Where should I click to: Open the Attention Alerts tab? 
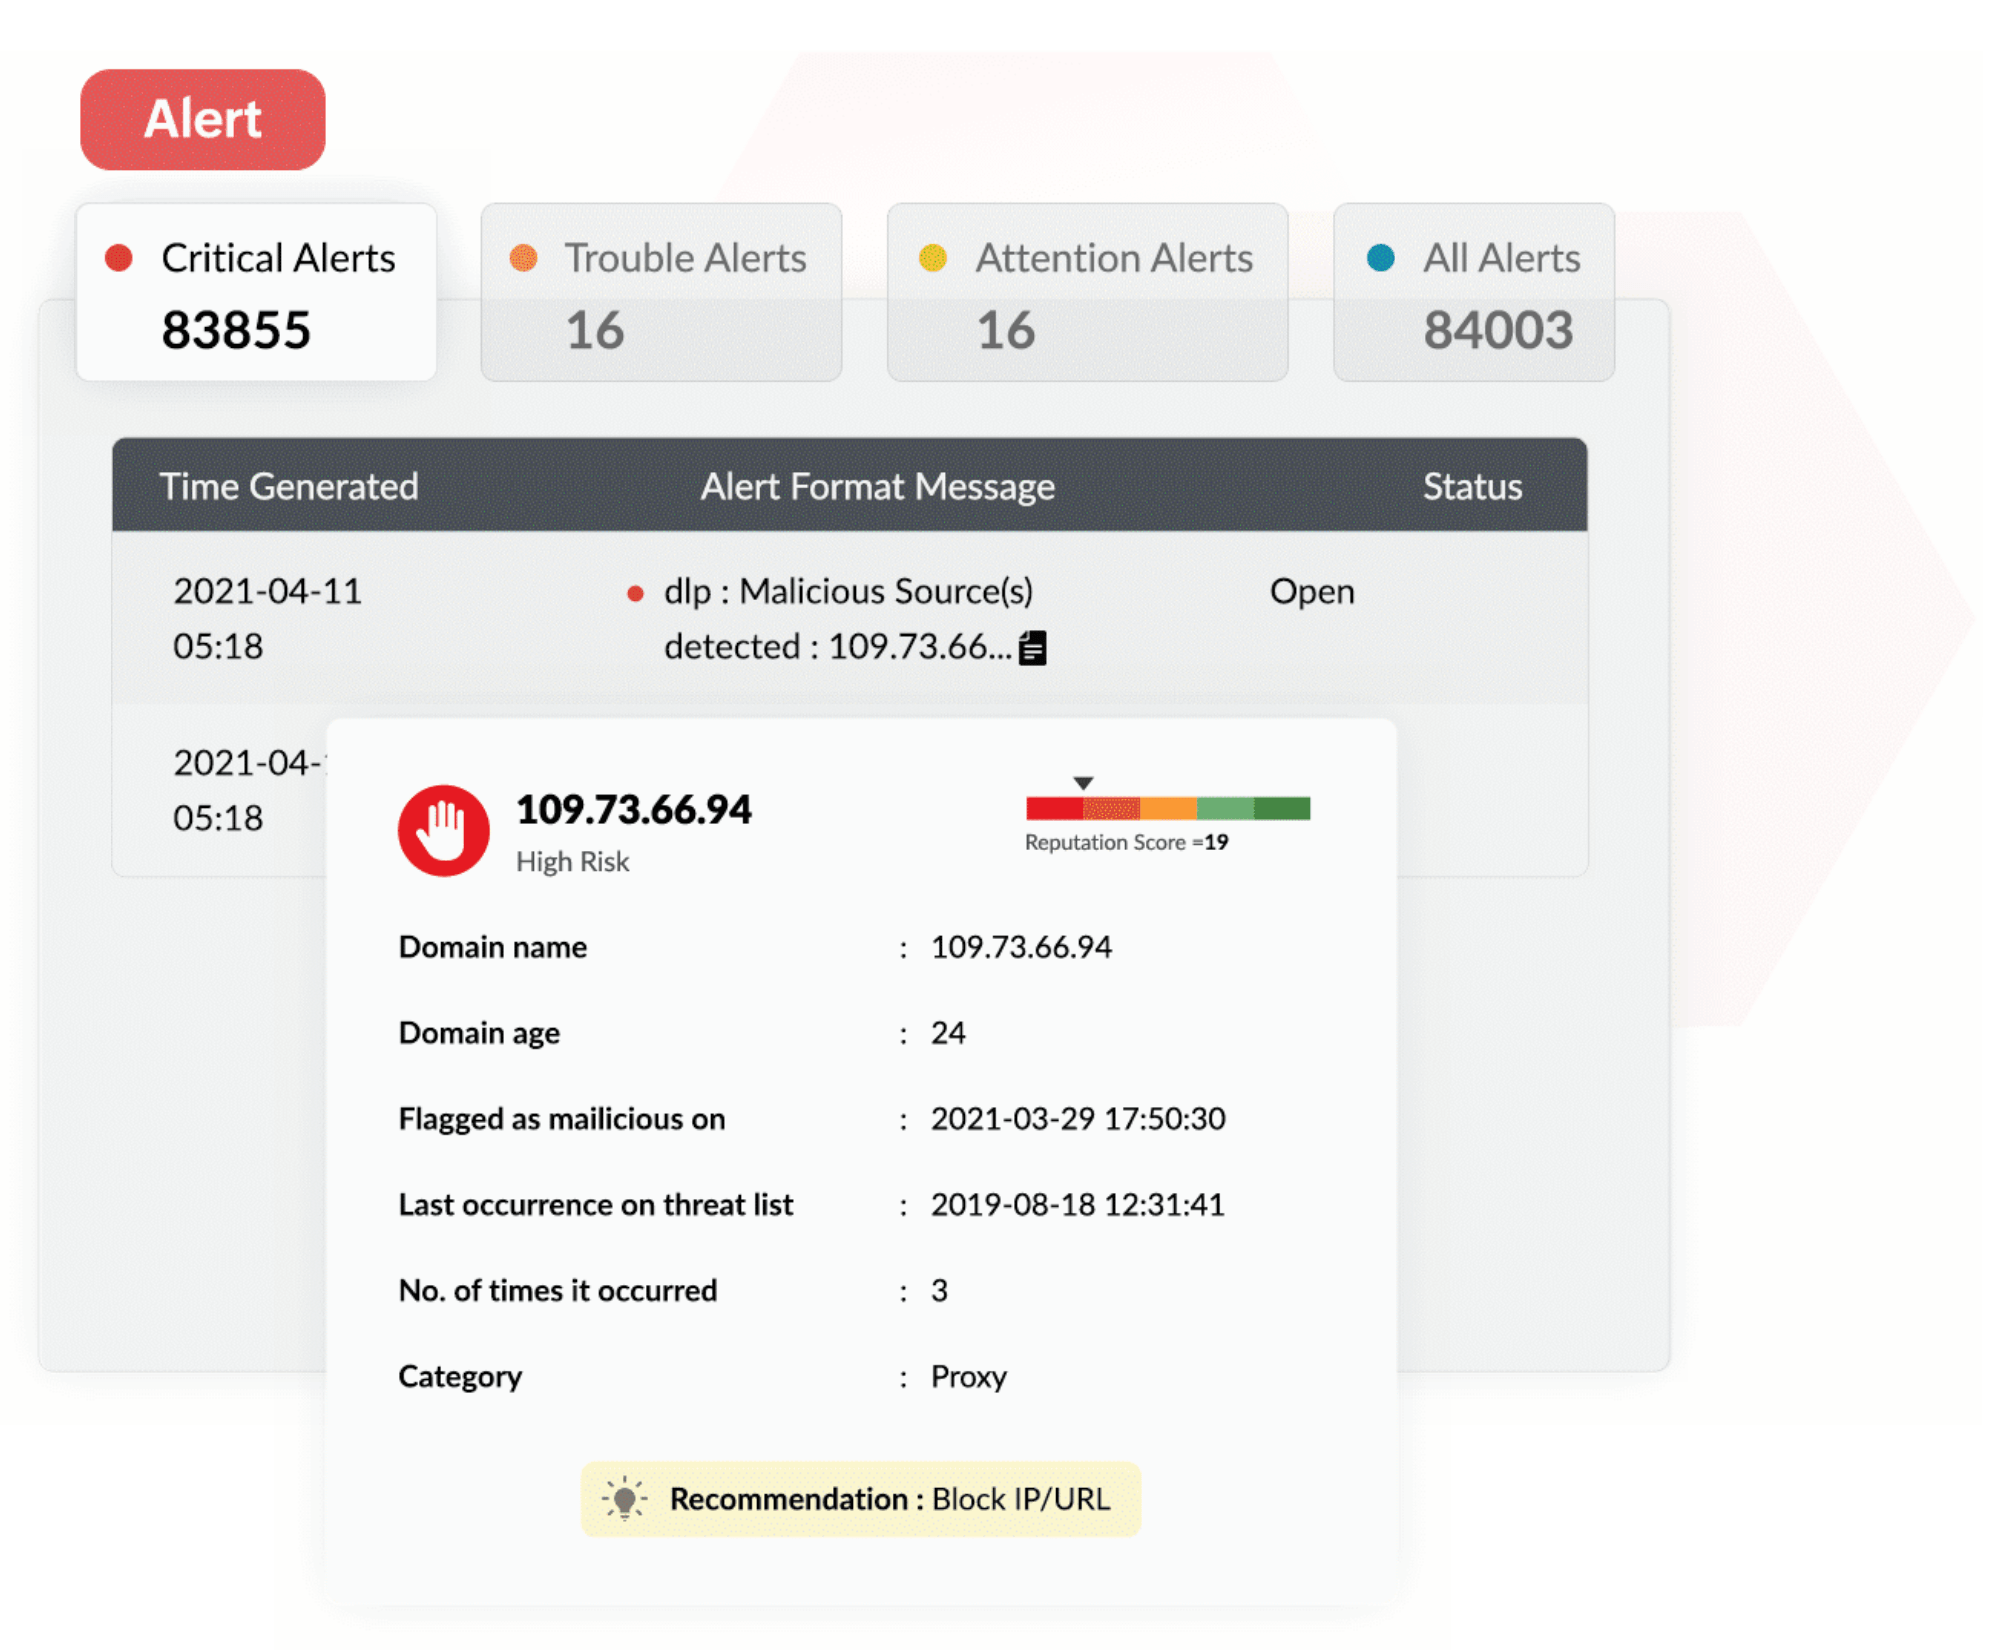tap(1087, 292)
